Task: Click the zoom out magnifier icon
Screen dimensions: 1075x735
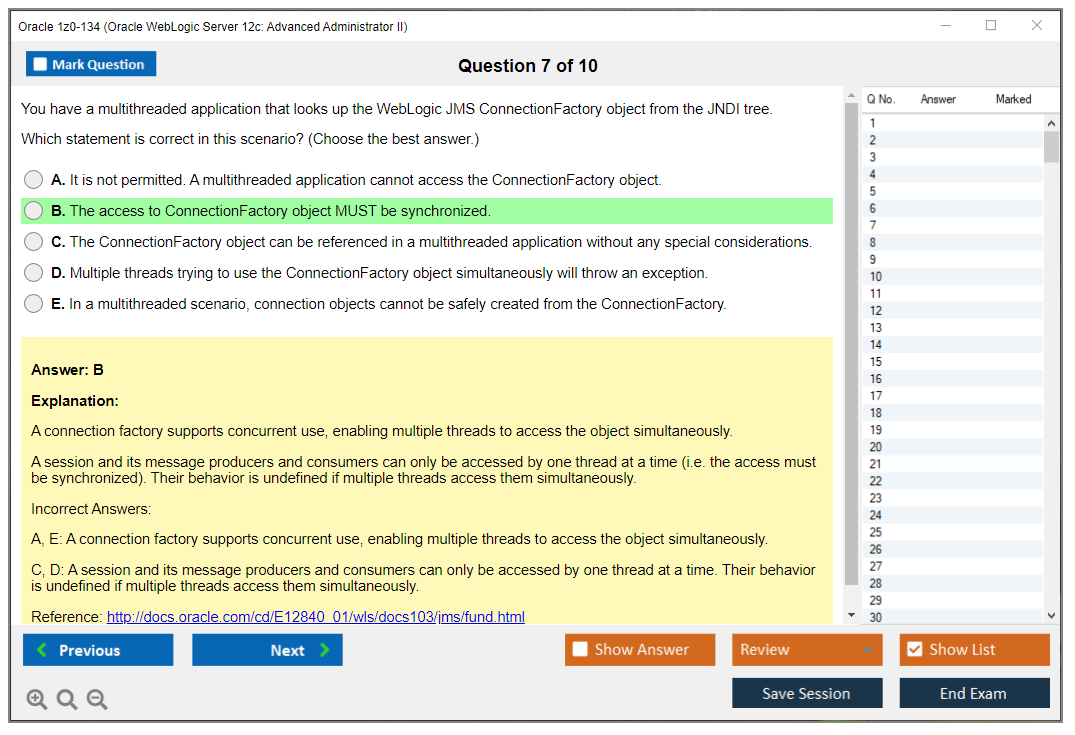Action: [97, 699]
